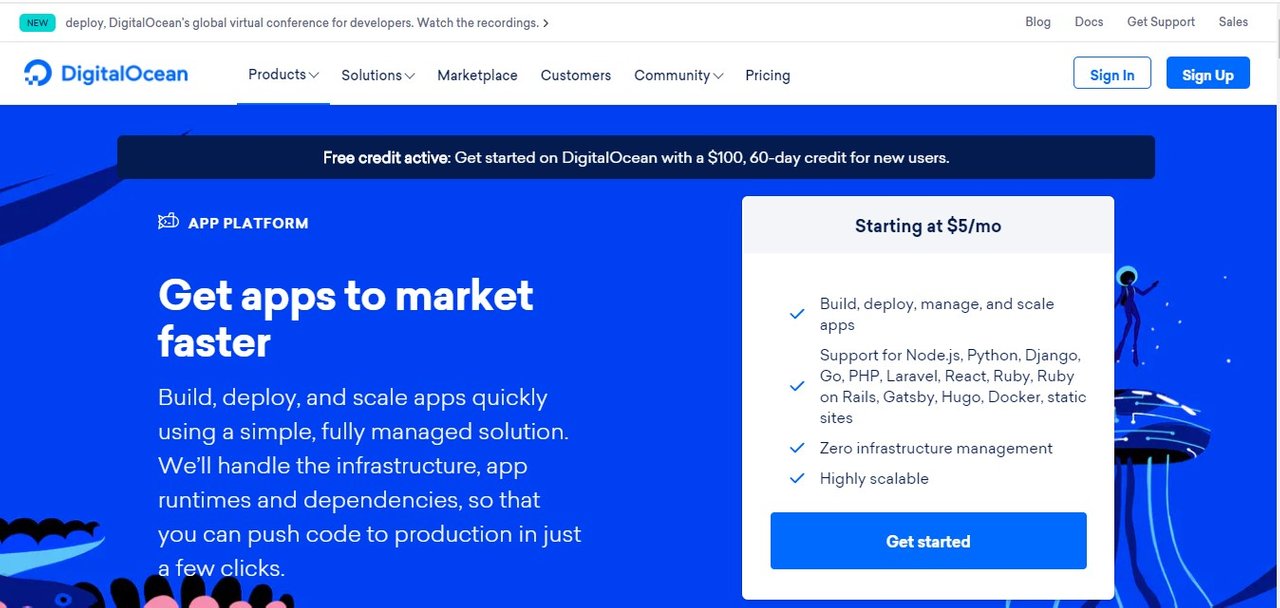Image resolution: width=1280 pixels, height=608 pixels.
Task: Expand the Solutions dropdown menu
Action: [378, 75]
